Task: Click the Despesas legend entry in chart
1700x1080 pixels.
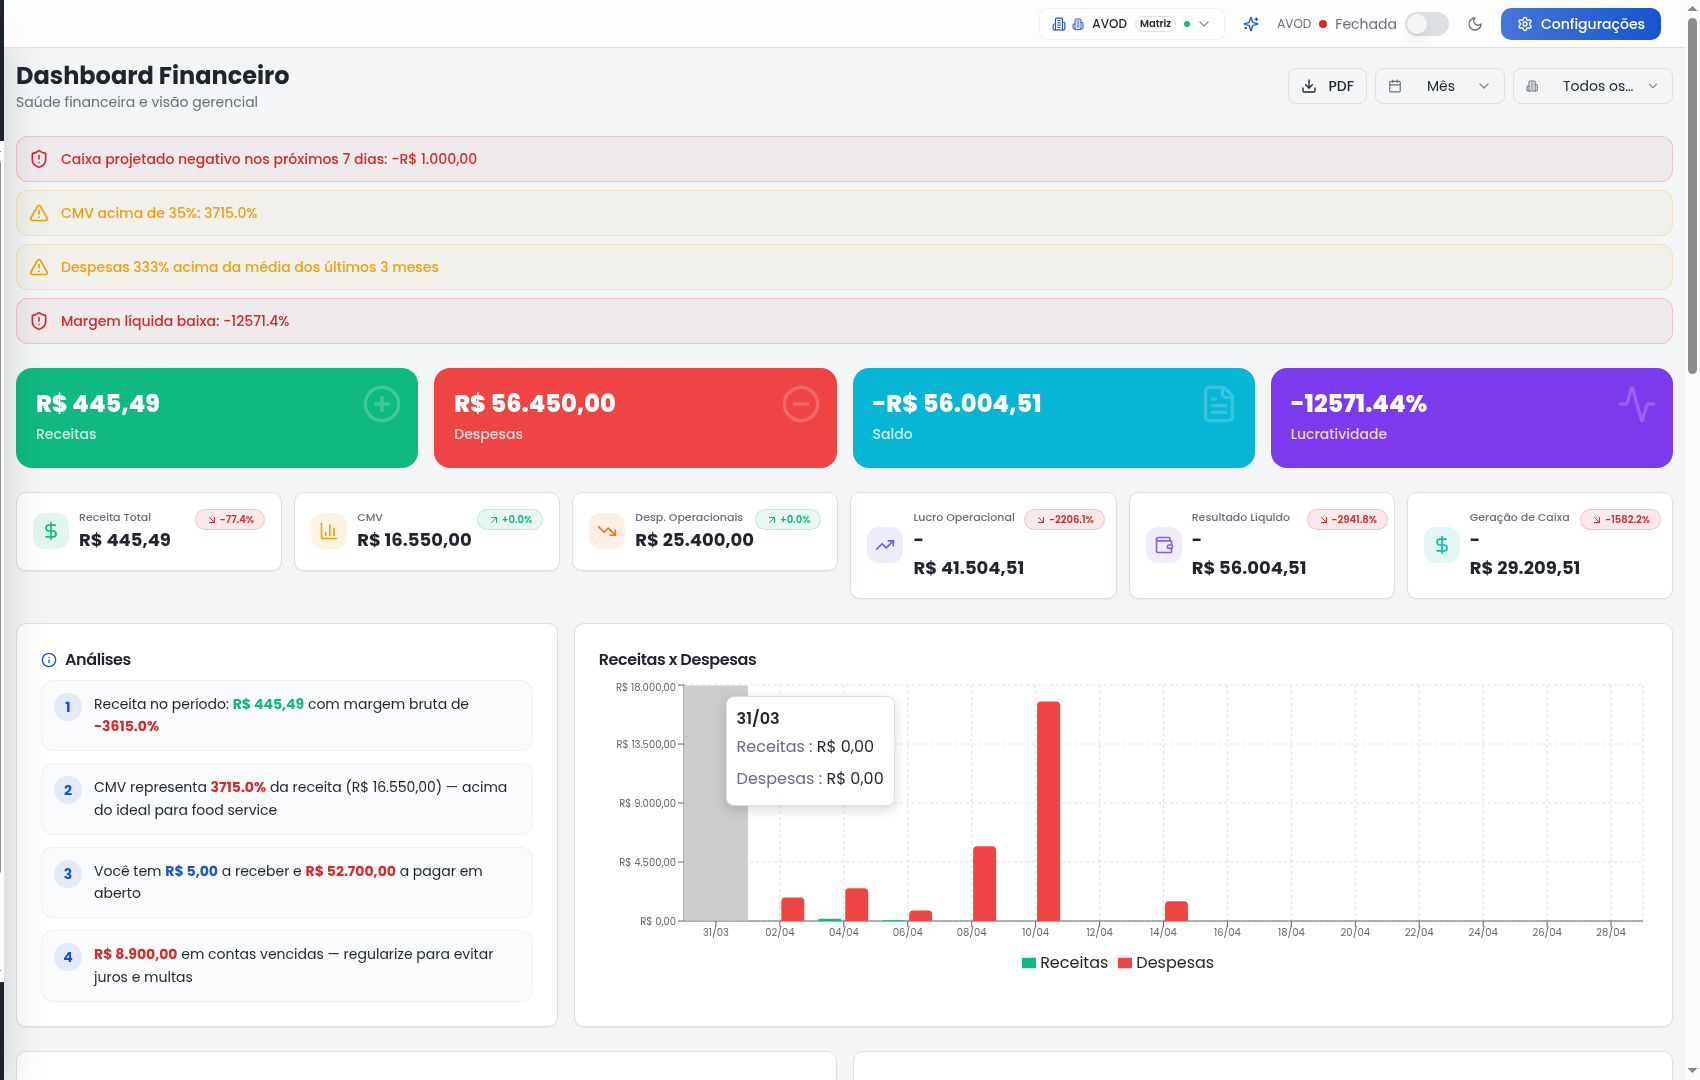Action: point(1166,963)
